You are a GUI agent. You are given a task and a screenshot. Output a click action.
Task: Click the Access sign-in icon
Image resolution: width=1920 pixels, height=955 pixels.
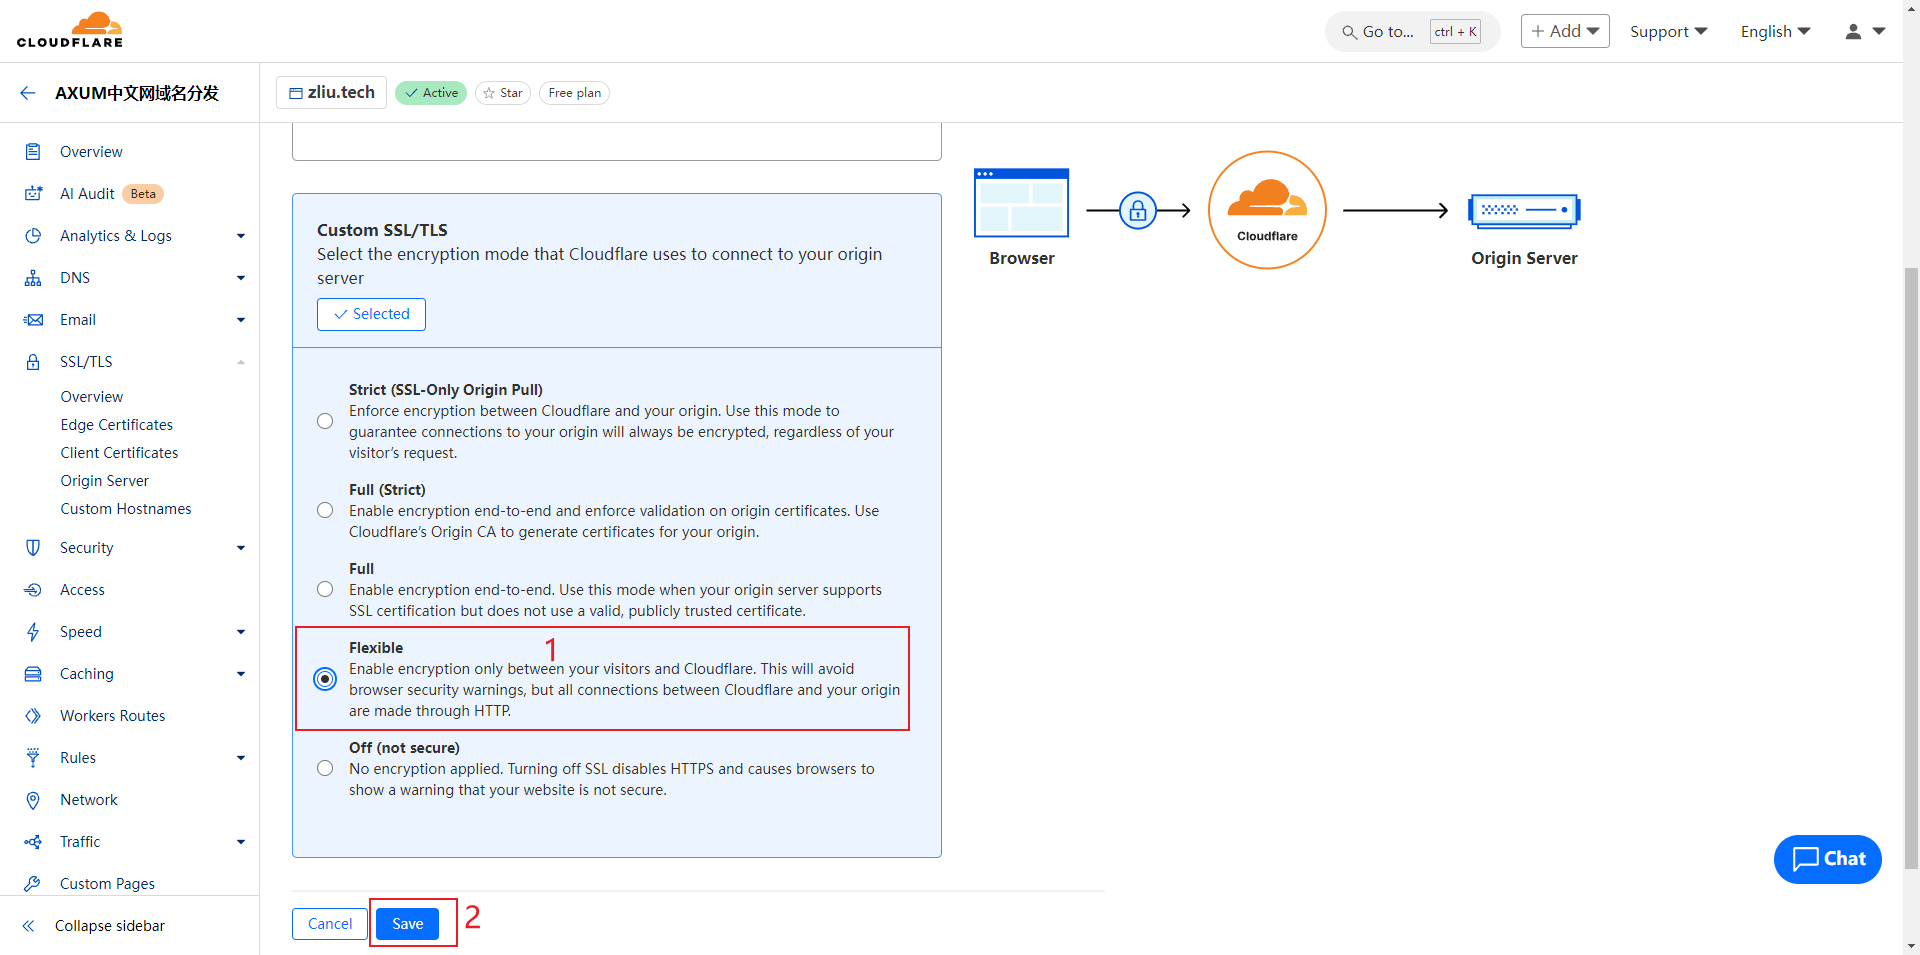(x=33, y=590)
